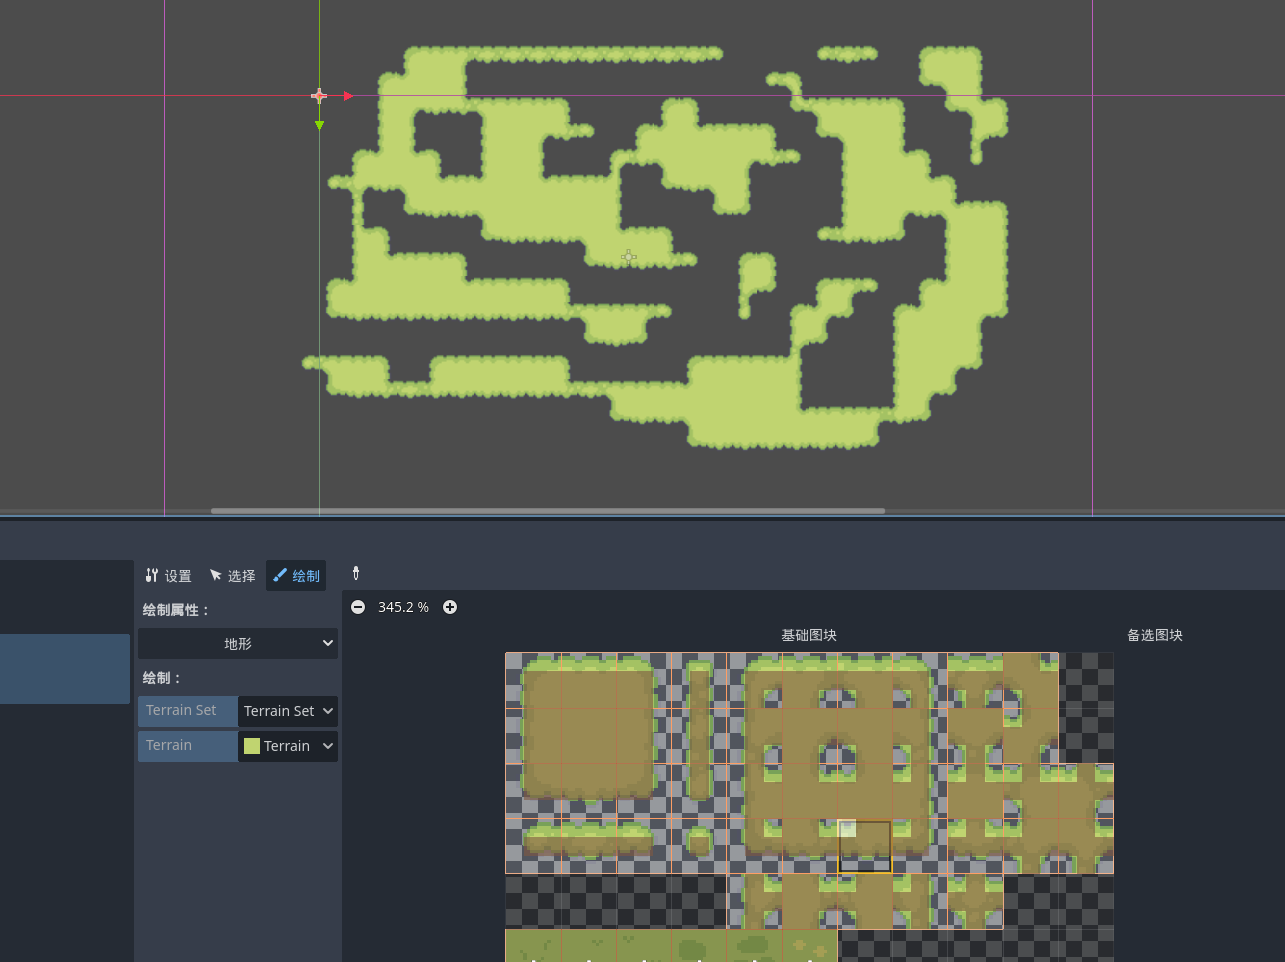Select the eyedropper picker tool

coord(356,573)
